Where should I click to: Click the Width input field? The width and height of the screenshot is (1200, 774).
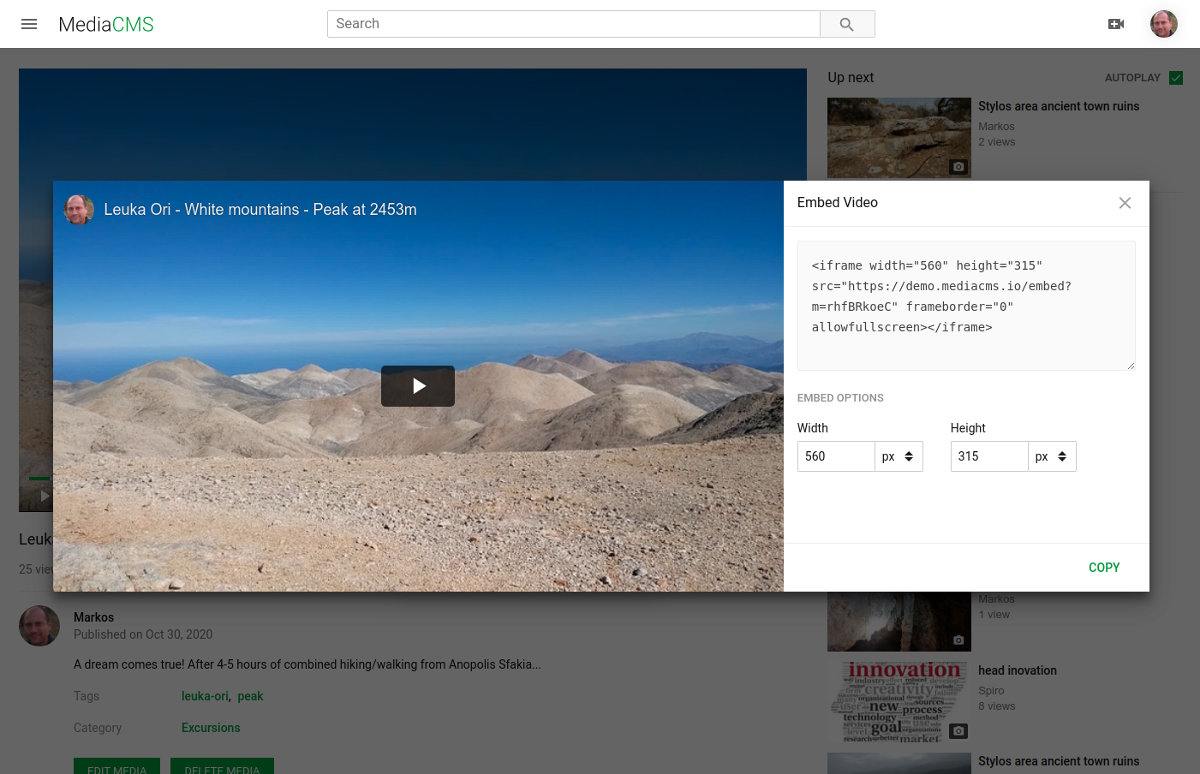pyautogui.click(x=835, y=456)
